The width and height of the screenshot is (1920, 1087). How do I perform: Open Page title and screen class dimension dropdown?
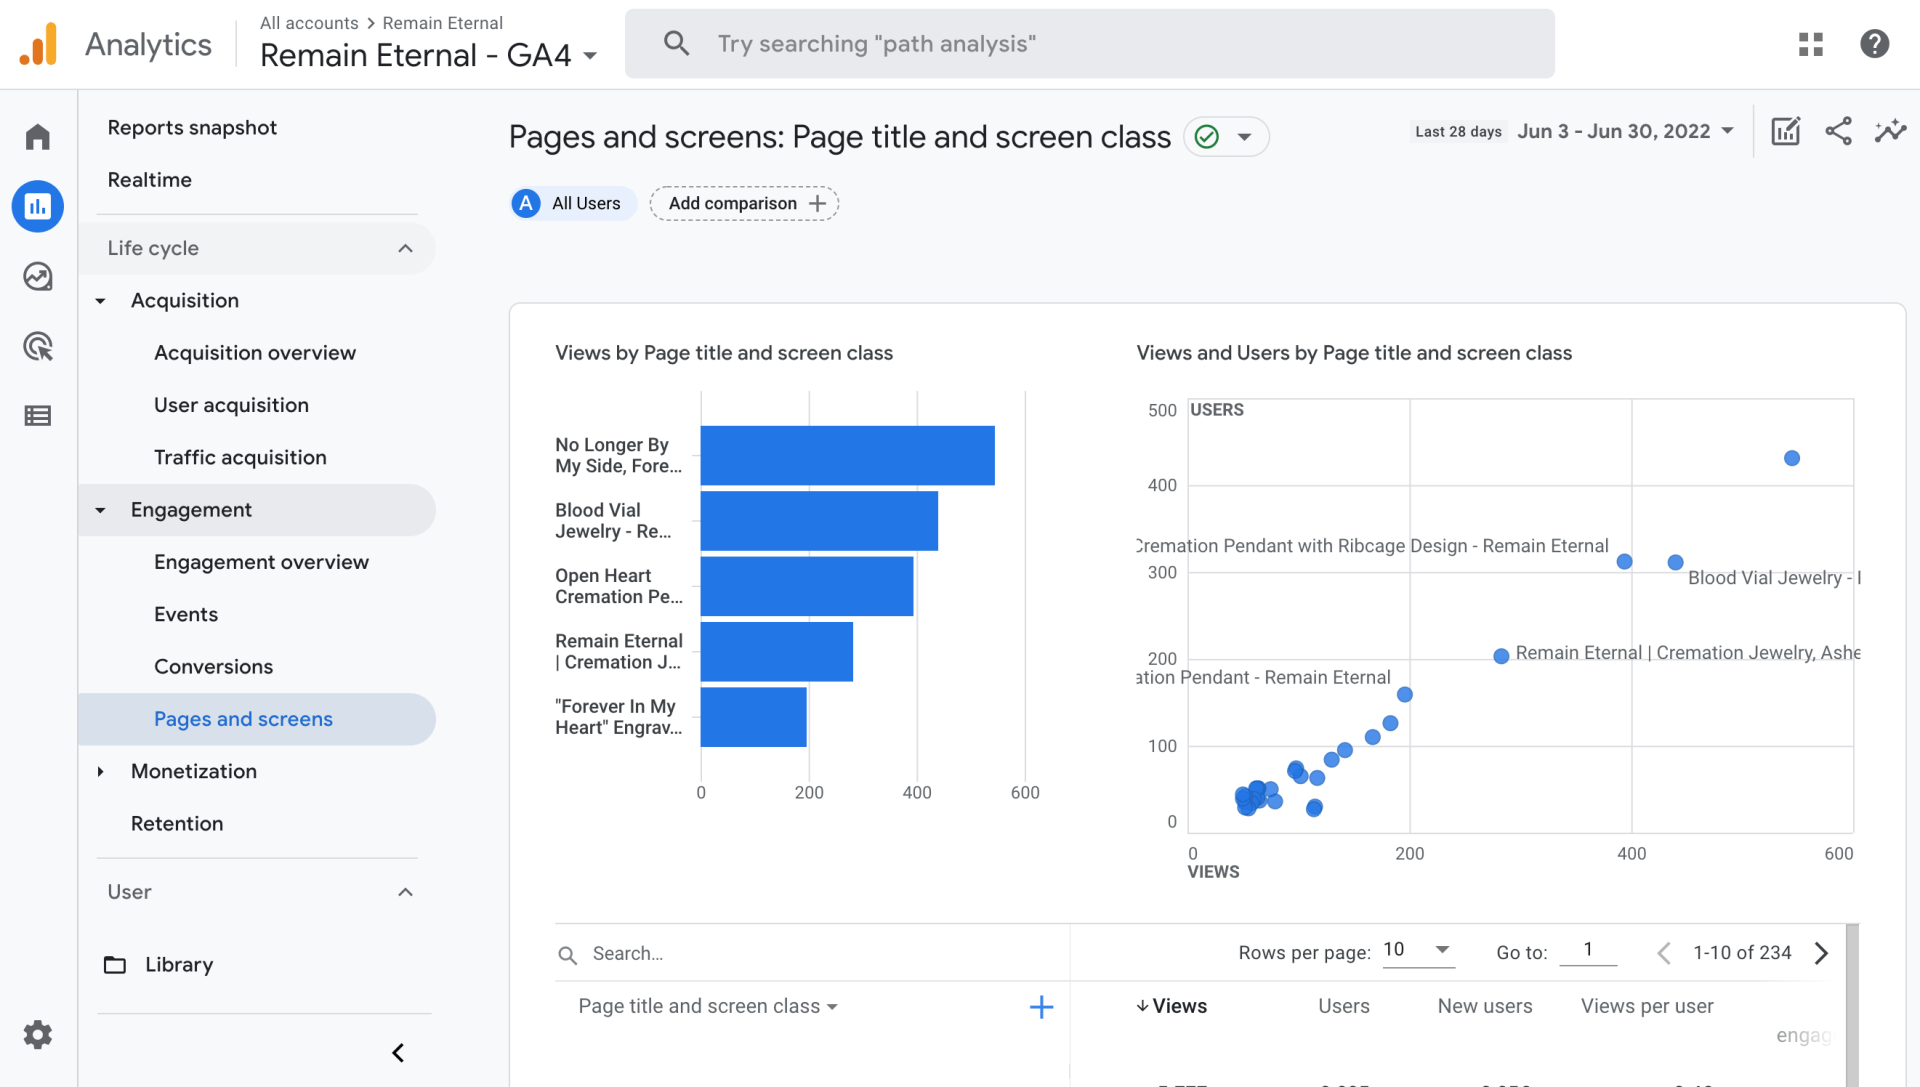pyautogui.click(x=708, y=1006)
